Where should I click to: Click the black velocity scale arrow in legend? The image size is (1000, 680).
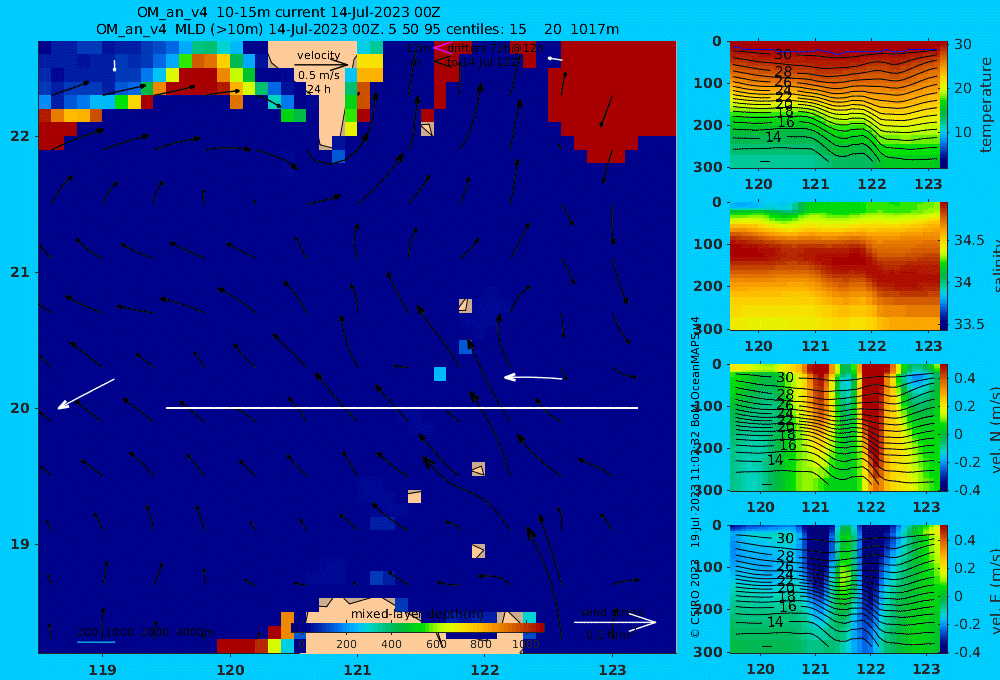tap(321, 64)
